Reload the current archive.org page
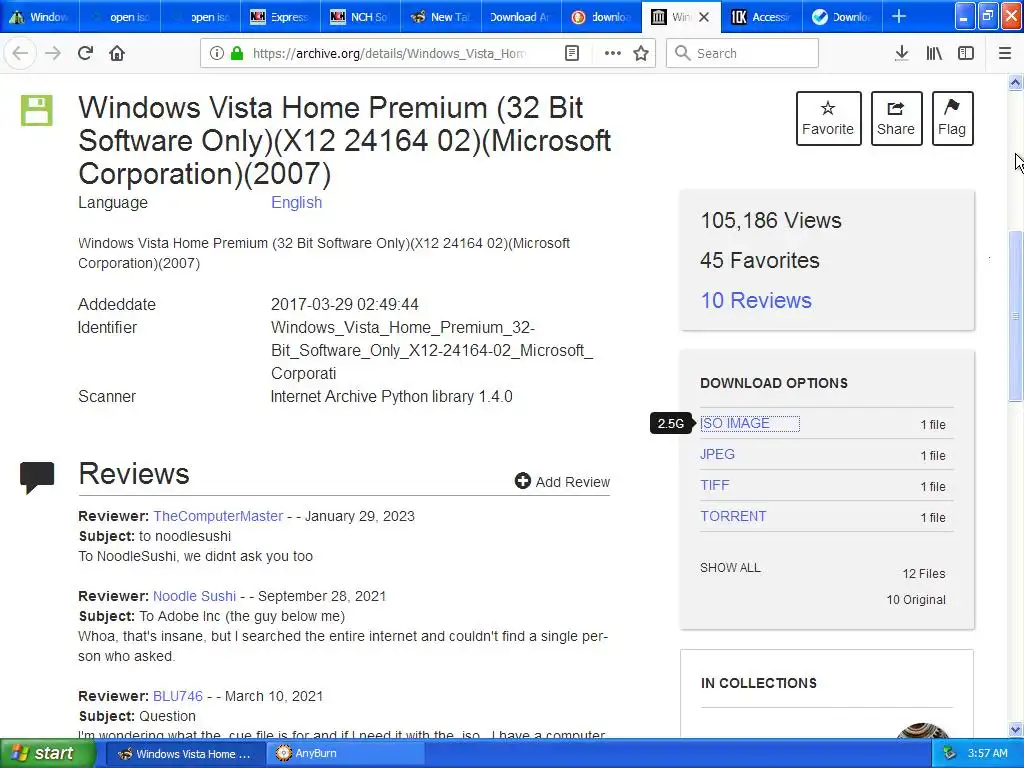 (x=86, y=54)
